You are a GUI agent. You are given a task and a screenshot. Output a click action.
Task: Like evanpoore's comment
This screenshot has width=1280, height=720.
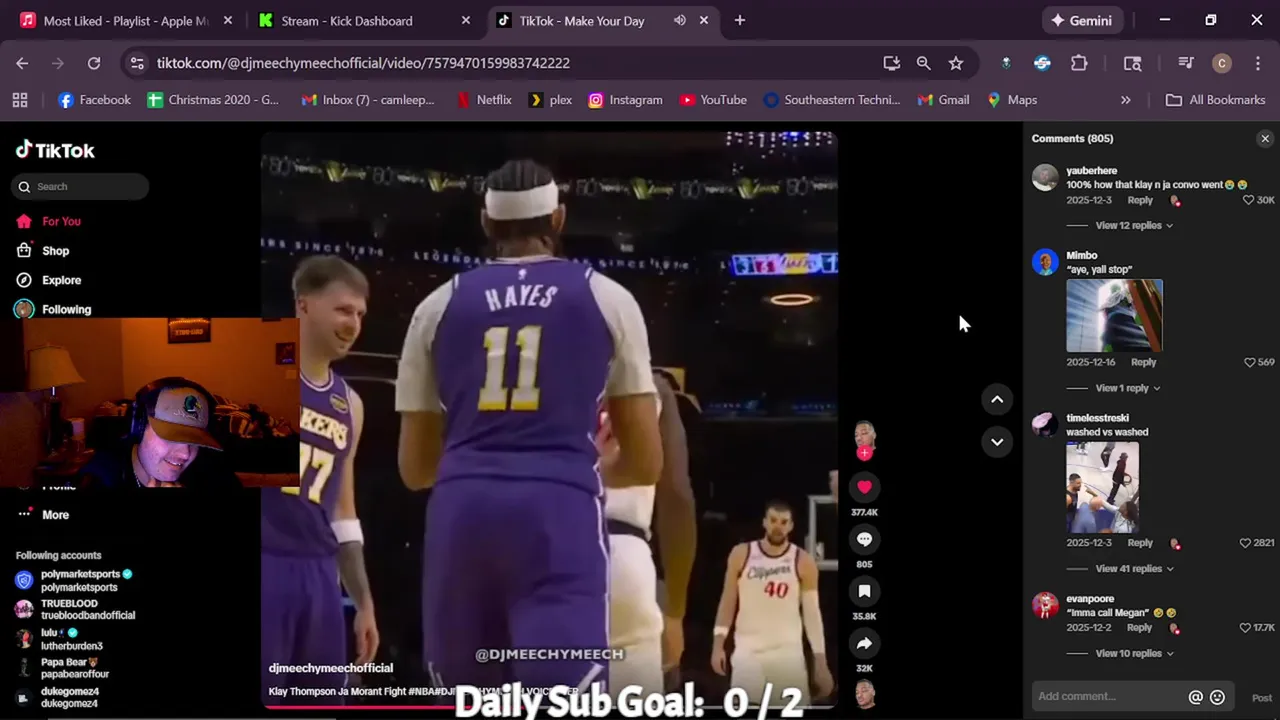pos(1245,628)
